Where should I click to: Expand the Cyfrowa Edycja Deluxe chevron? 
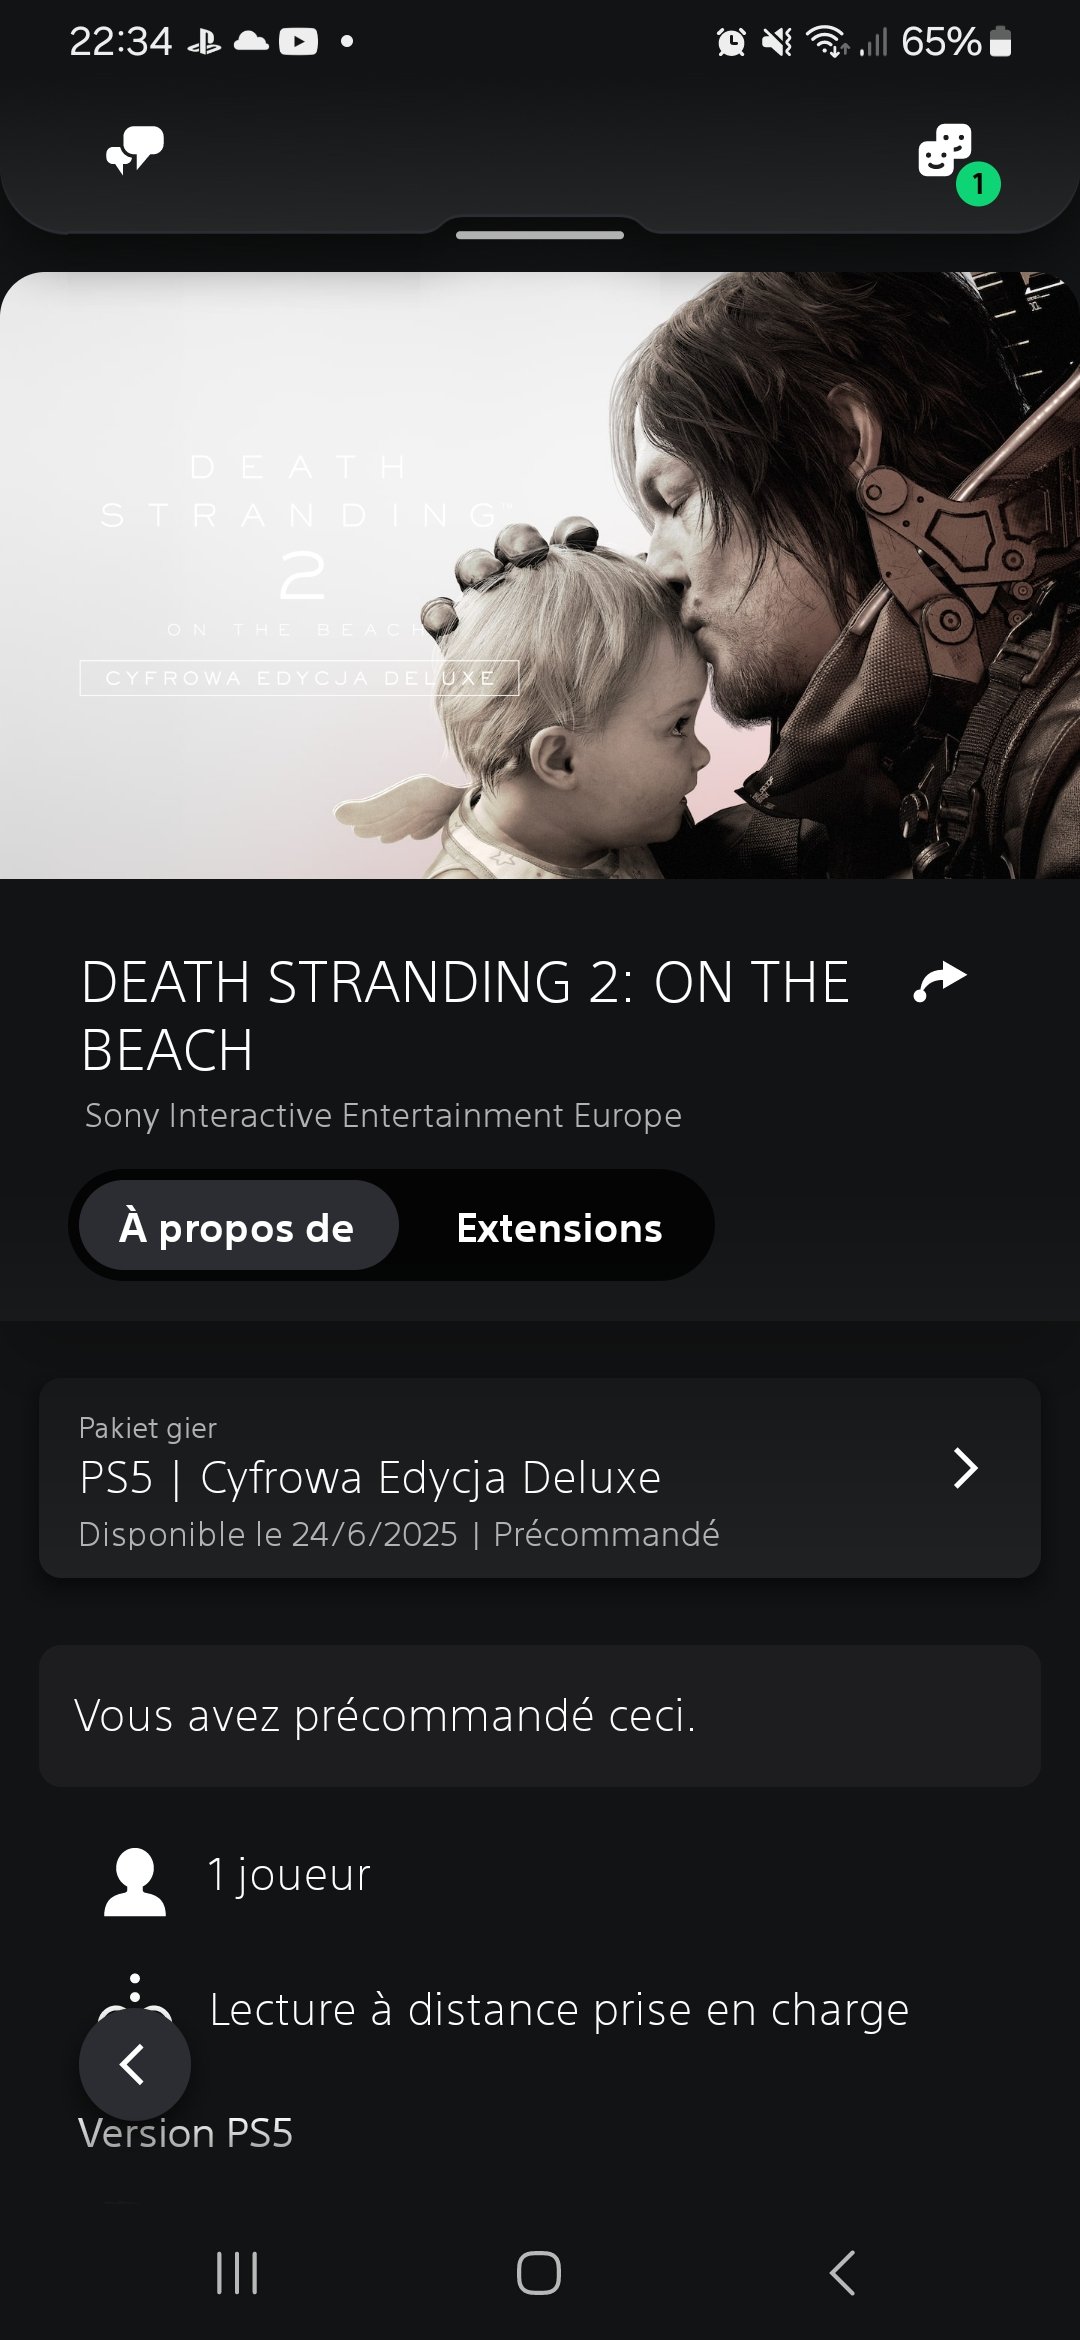coord(965,1468)
